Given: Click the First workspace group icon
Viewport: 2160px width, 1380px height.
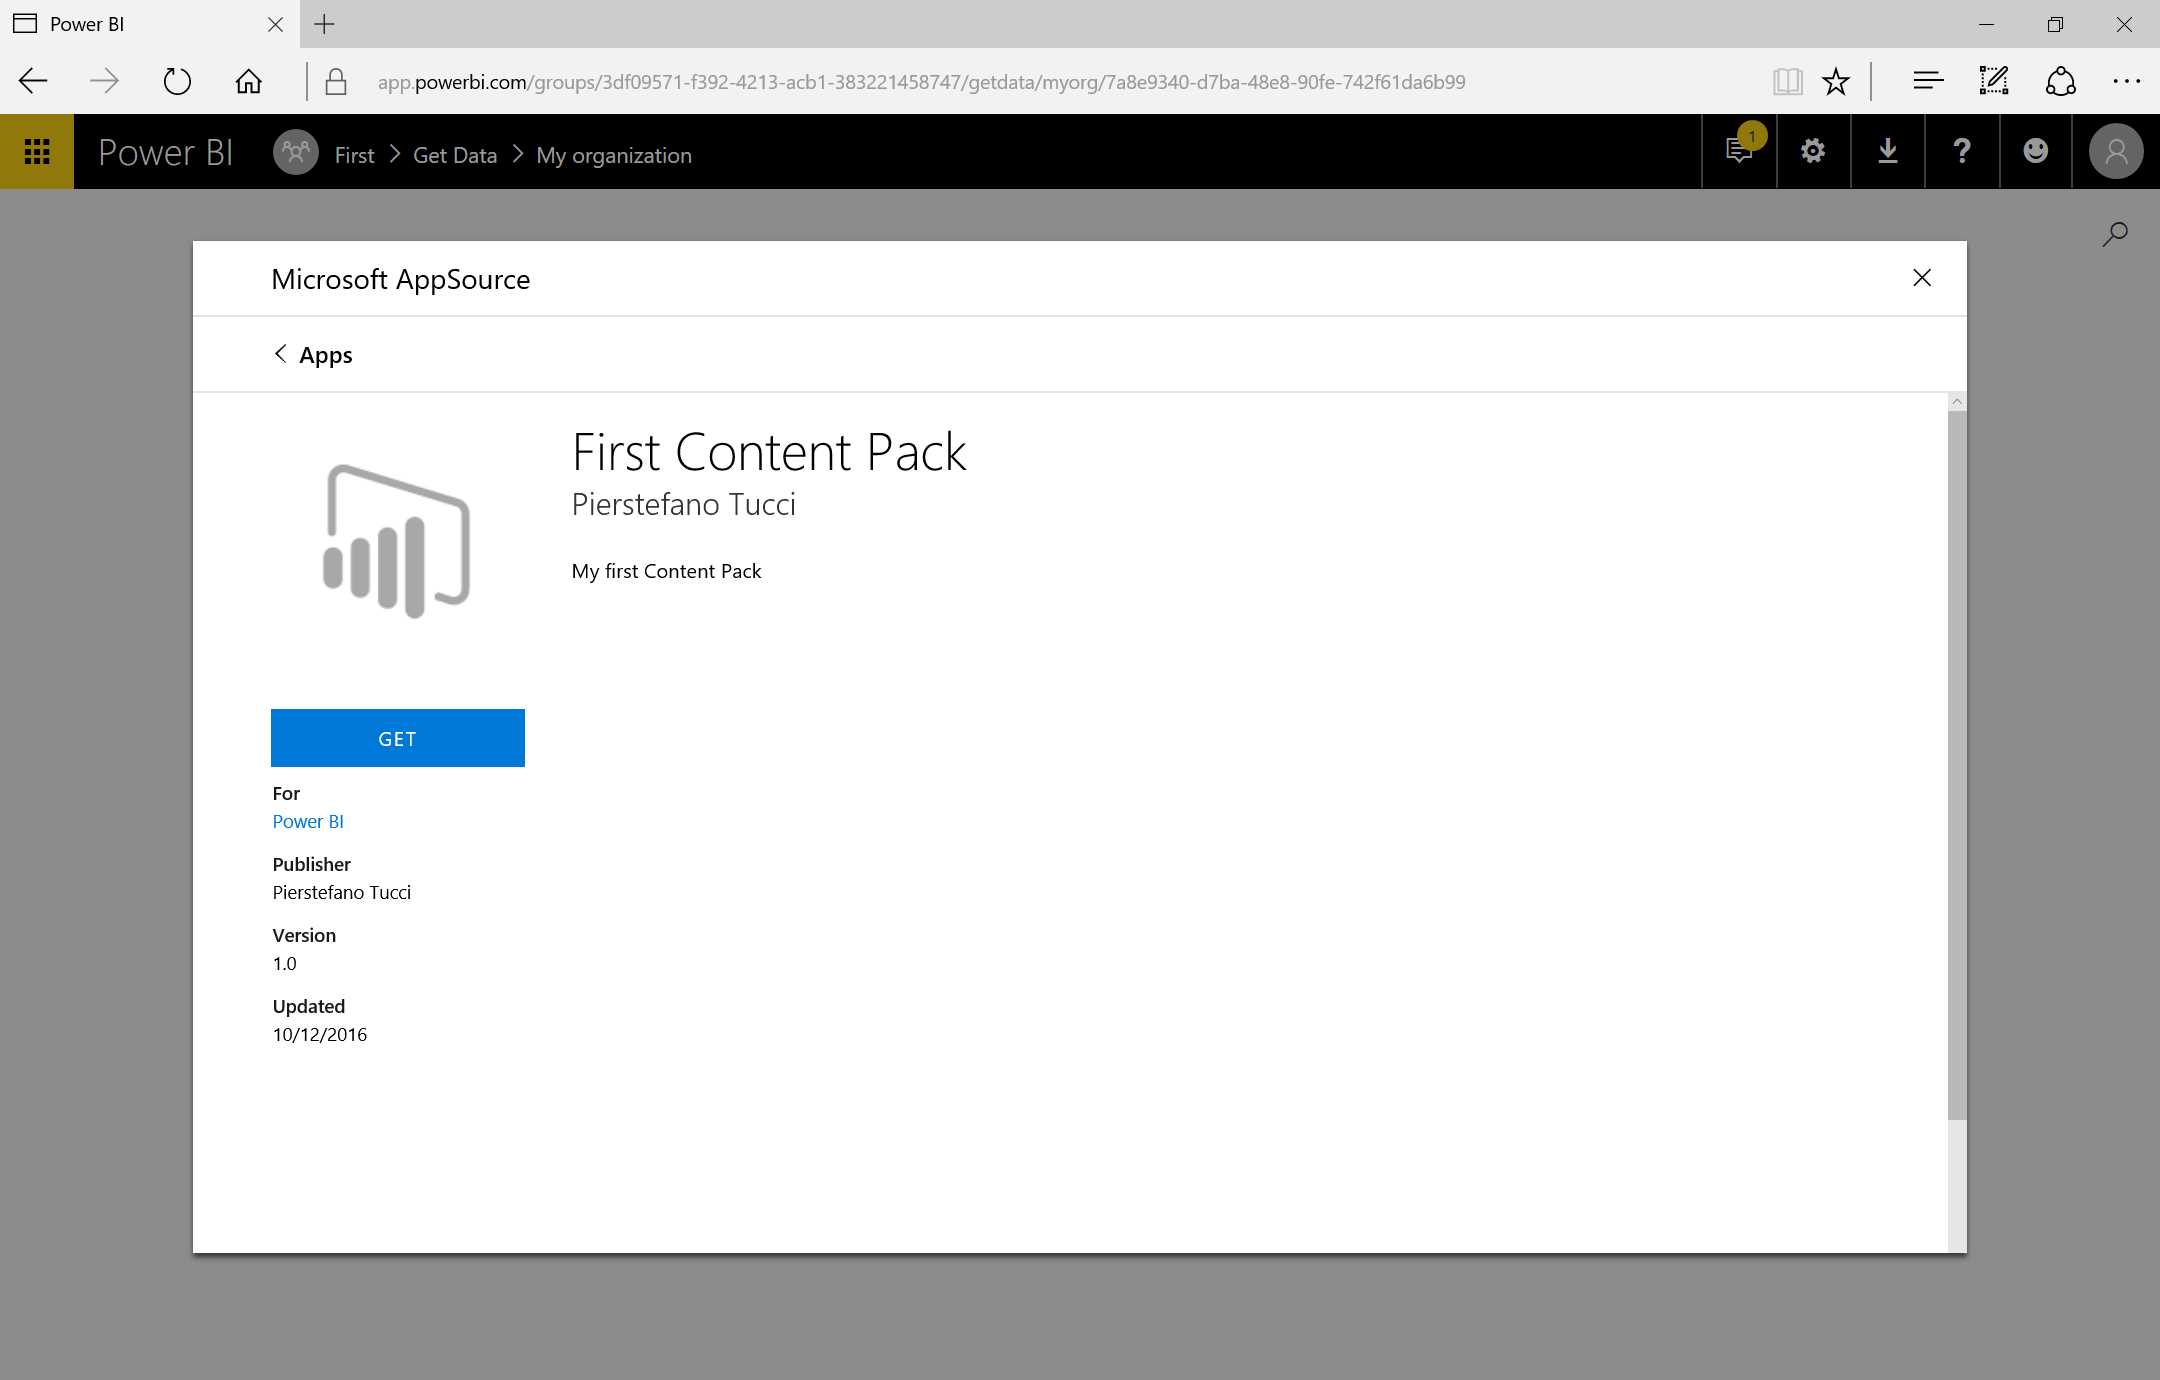Looking at the screenshot, I should 294,153.
